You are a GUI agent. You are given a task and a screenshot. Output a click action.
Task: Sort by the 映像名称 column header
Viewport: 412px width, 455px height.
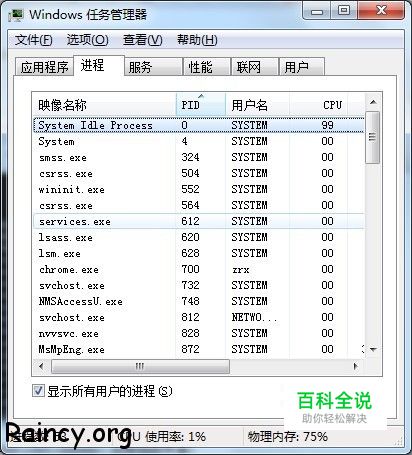[104, 105]
